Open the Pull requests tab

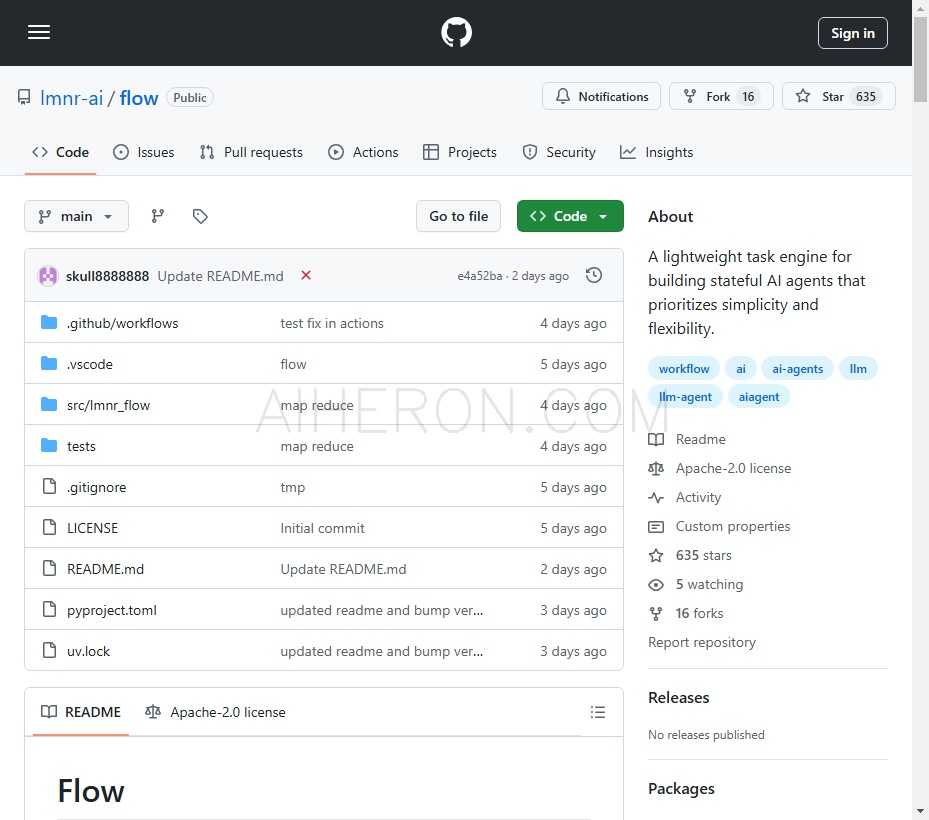(251, 152)
